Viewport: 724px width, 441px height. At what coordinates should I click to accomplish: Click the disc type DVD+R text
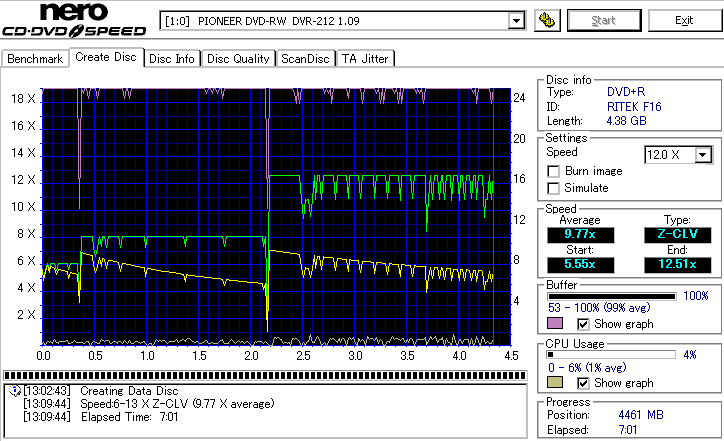[626, 92]
